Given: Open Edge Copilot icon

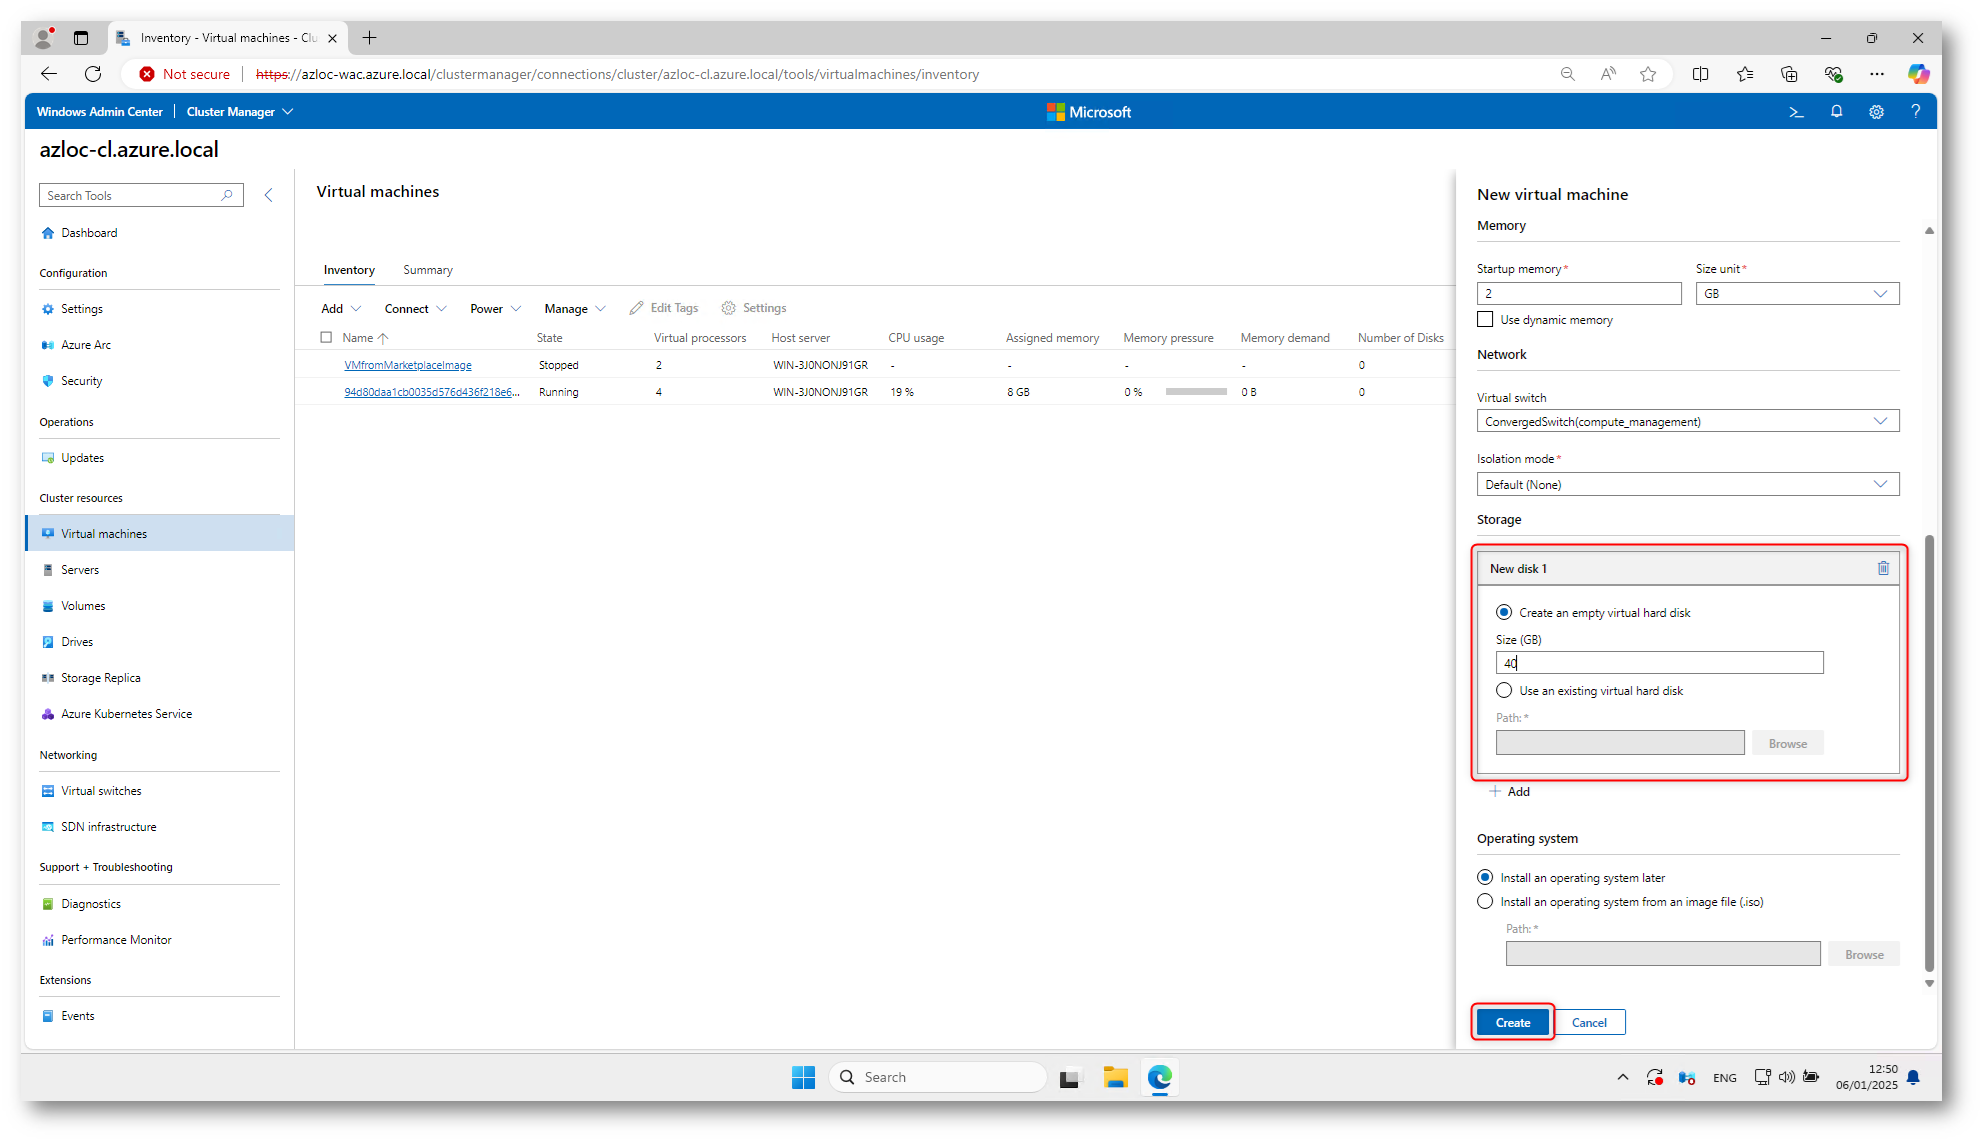Looking at the screenshot, I should pyautogui.click(x=1917, y=74).
